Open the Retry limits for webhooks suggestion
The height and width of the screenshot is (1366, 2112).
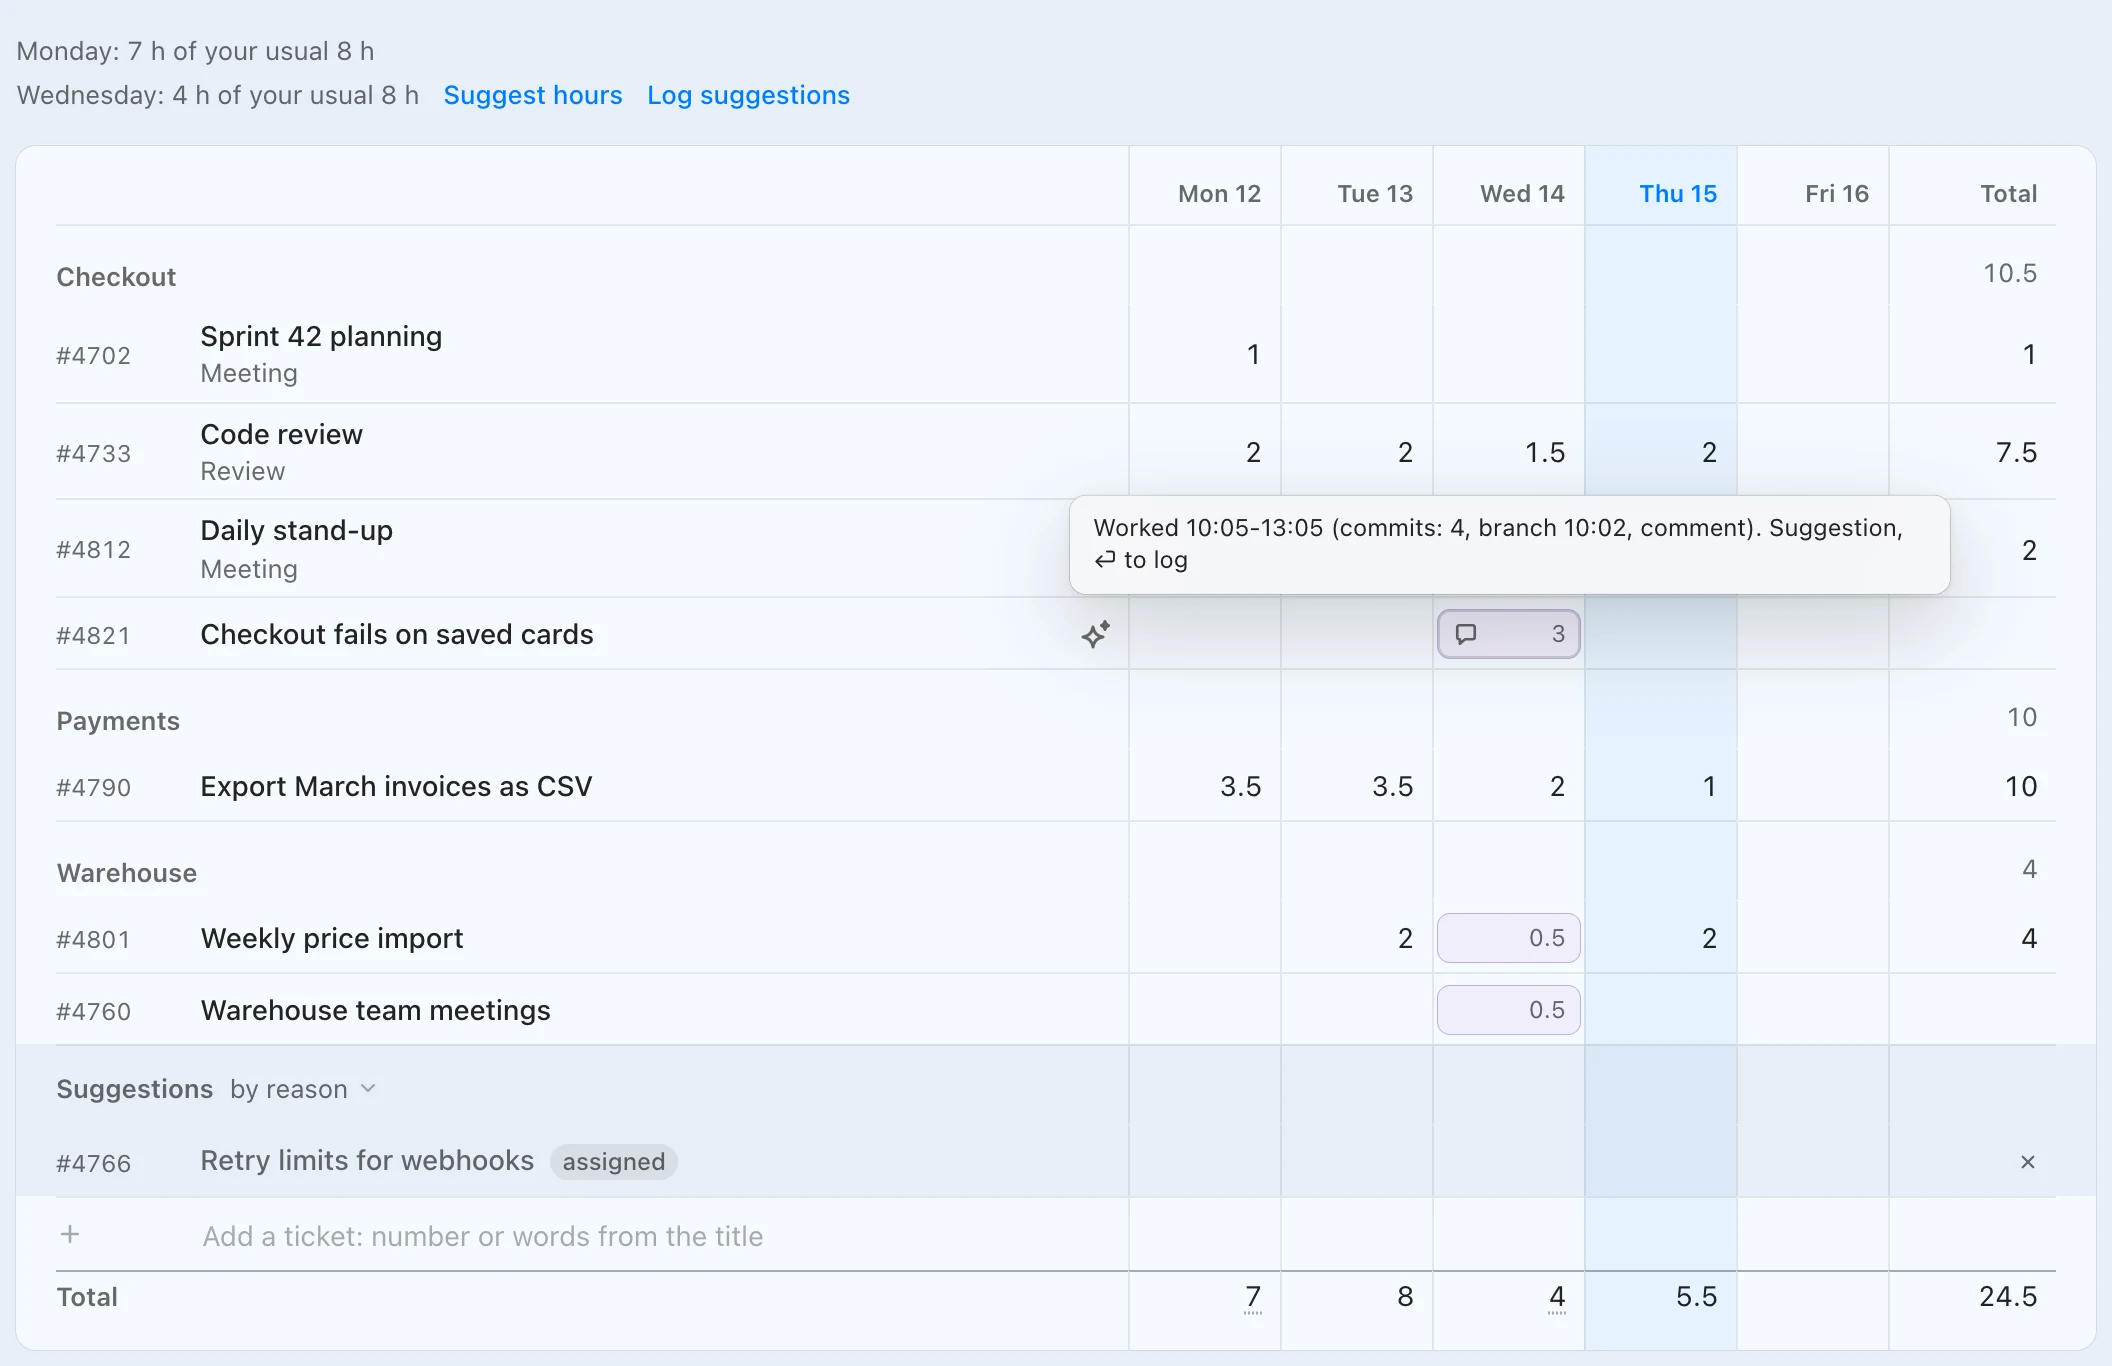(x=367, y=1160)
